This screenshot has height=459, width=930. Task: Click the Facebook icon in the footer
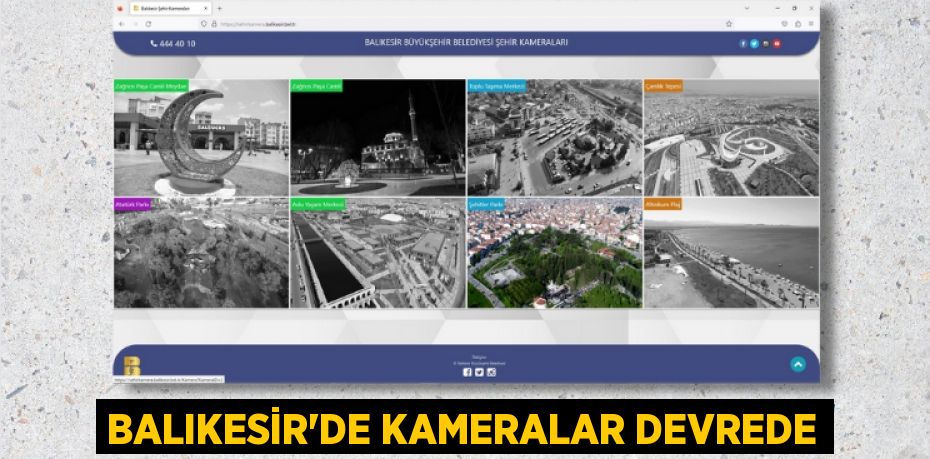tap(467, 372)
